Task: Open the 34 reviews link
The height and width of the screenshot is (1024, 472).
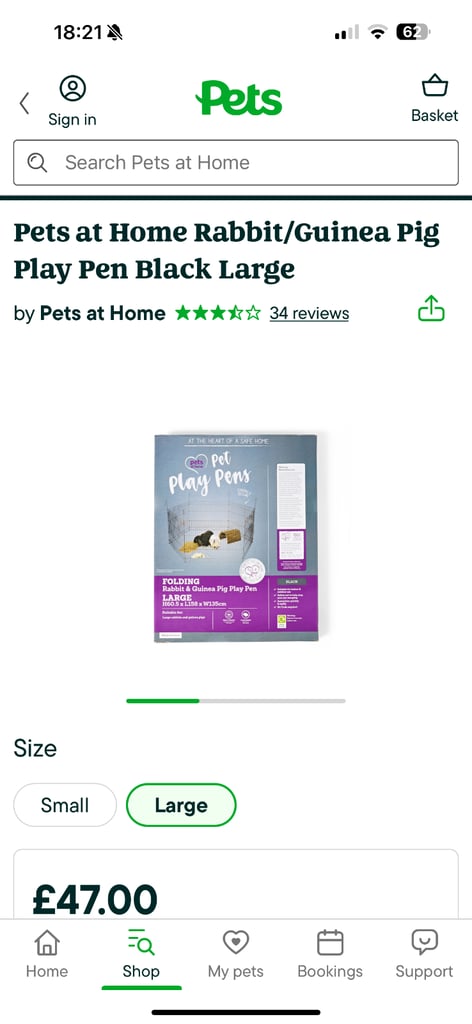Action: pyautogui.click(x=309, y=313)
